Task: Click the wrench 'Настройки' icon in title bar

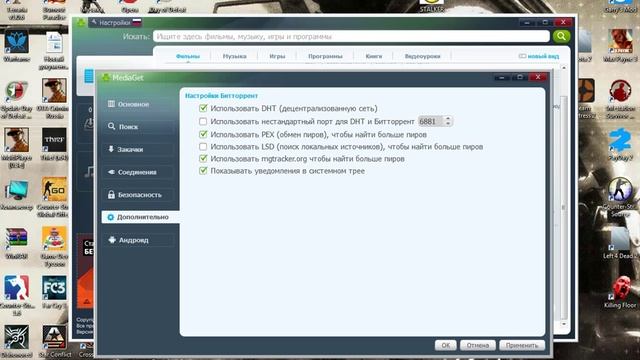Action: pos(94,22)
